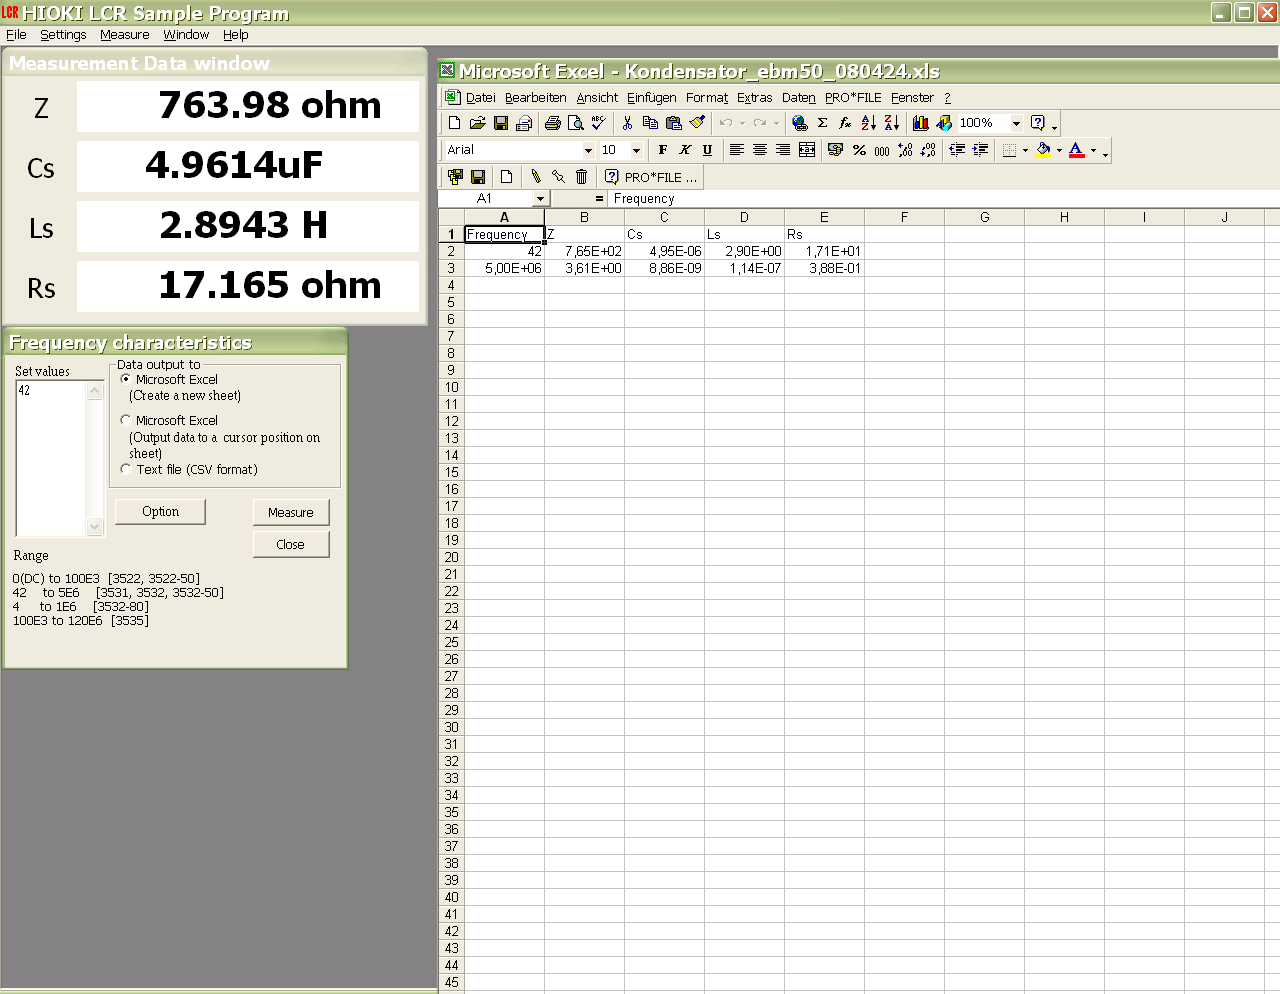Open Print Preview from the Excel toolbar
Screen dimensions: 1280x994
tap(575, 123)
